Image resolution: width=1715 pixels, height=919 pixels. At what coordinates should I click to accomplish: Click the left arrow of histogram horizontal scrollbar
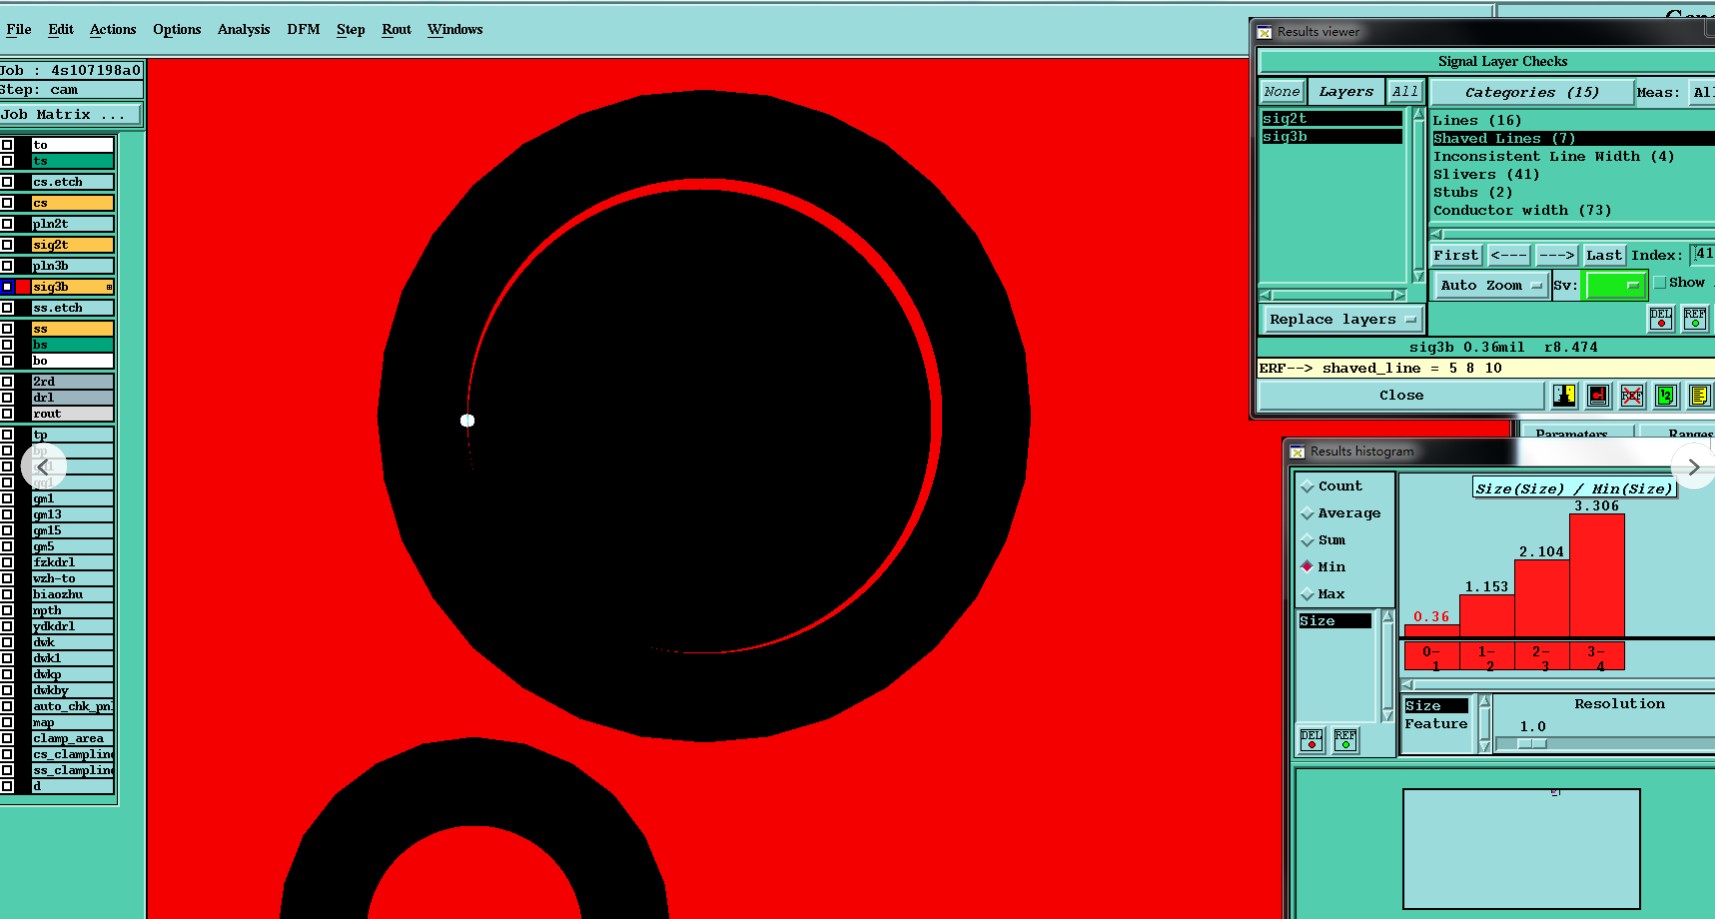1408,685
